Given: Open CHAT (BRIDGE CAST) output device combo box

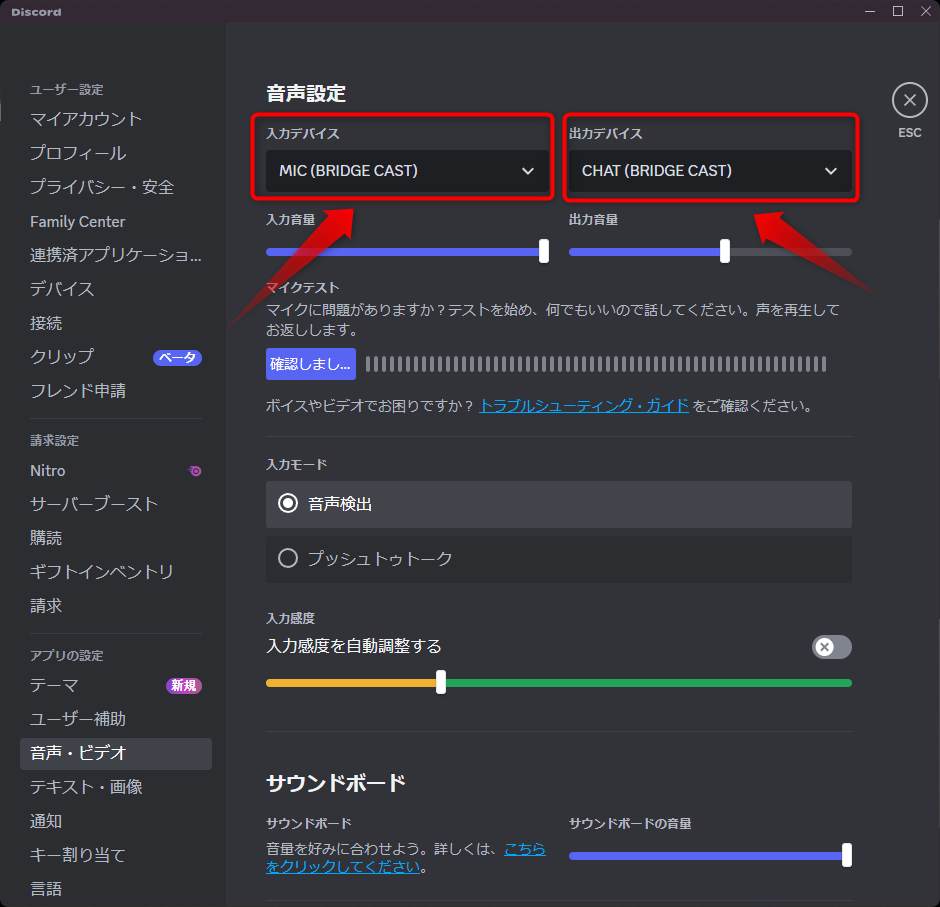Looking at the screenshot, I should pyautogui.click(x=710, y=171).
